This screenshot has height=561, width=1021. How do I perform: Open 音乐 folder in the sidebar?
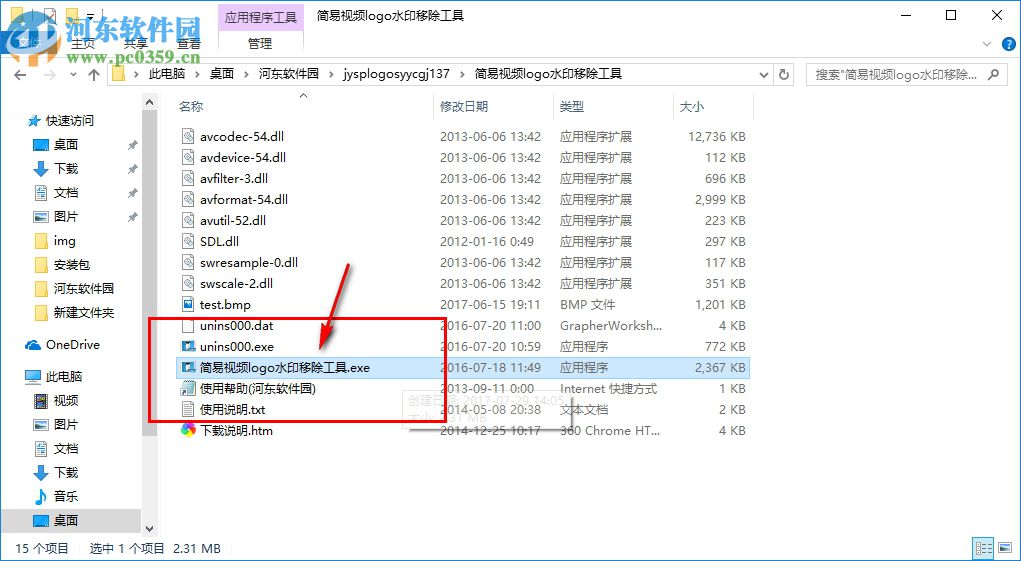tap(56, 497)
